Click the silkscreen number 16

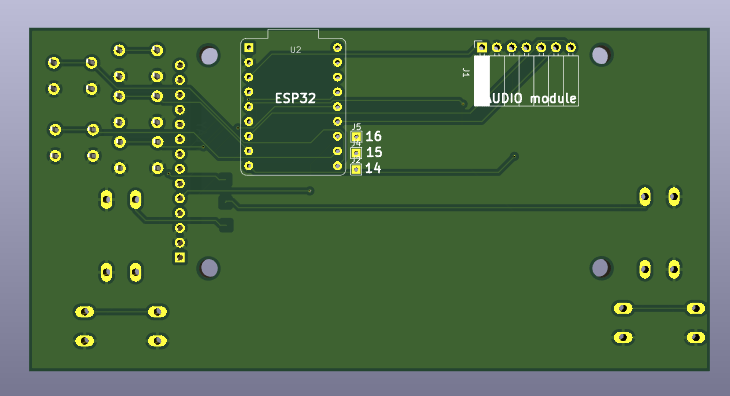point(373,136)
